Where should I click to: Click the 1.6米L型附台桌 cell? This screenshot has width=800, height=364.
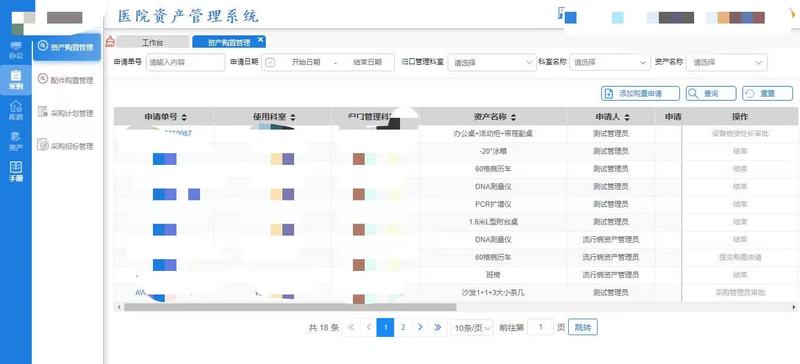493,222
